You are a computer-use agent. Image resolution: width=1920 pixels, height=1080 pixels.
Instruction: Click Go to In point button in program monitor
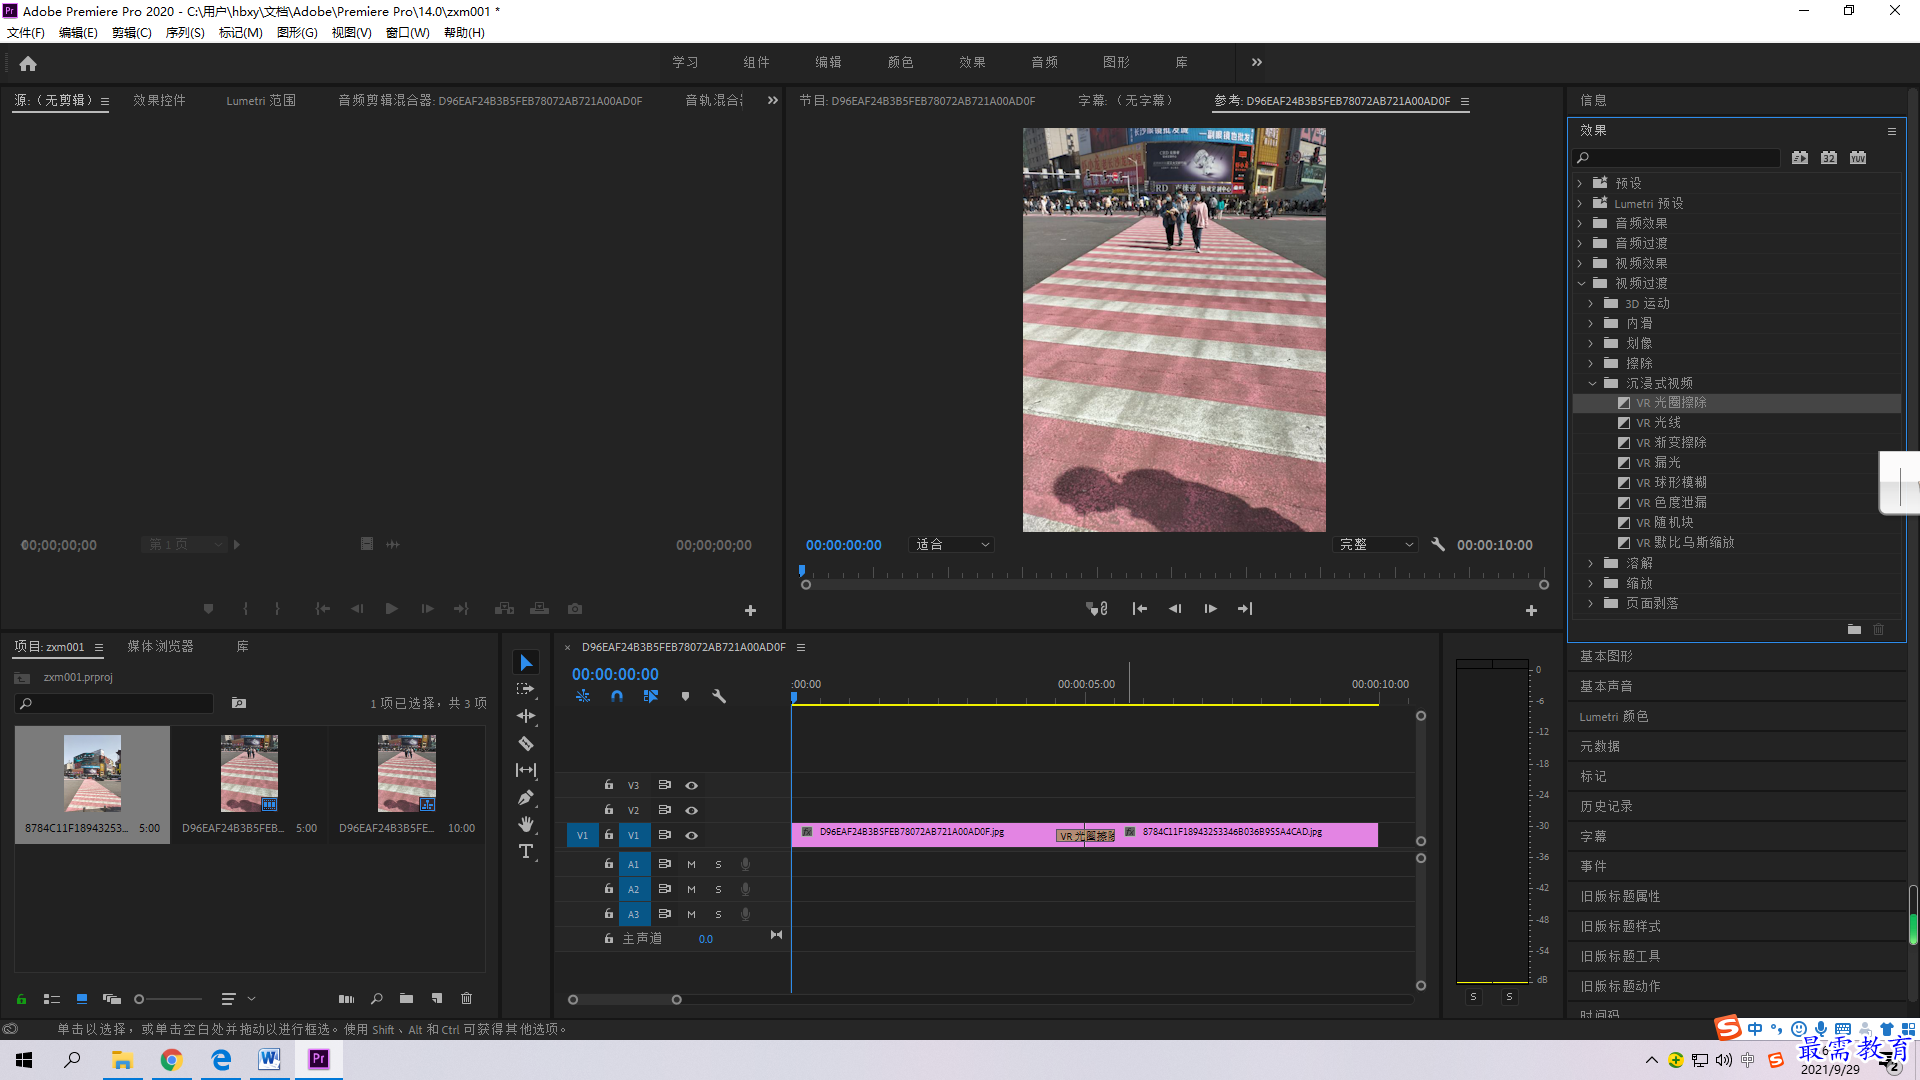[1140, 608]
